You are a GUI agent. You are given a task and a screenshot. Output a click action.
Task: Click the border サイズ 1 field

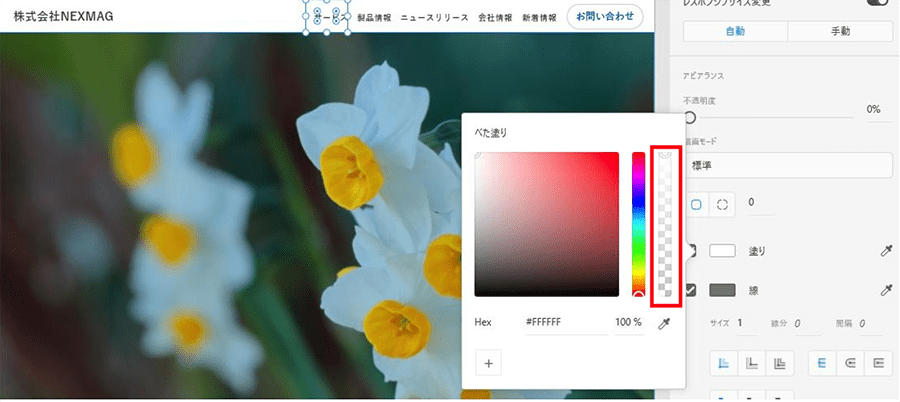point(746,324)
